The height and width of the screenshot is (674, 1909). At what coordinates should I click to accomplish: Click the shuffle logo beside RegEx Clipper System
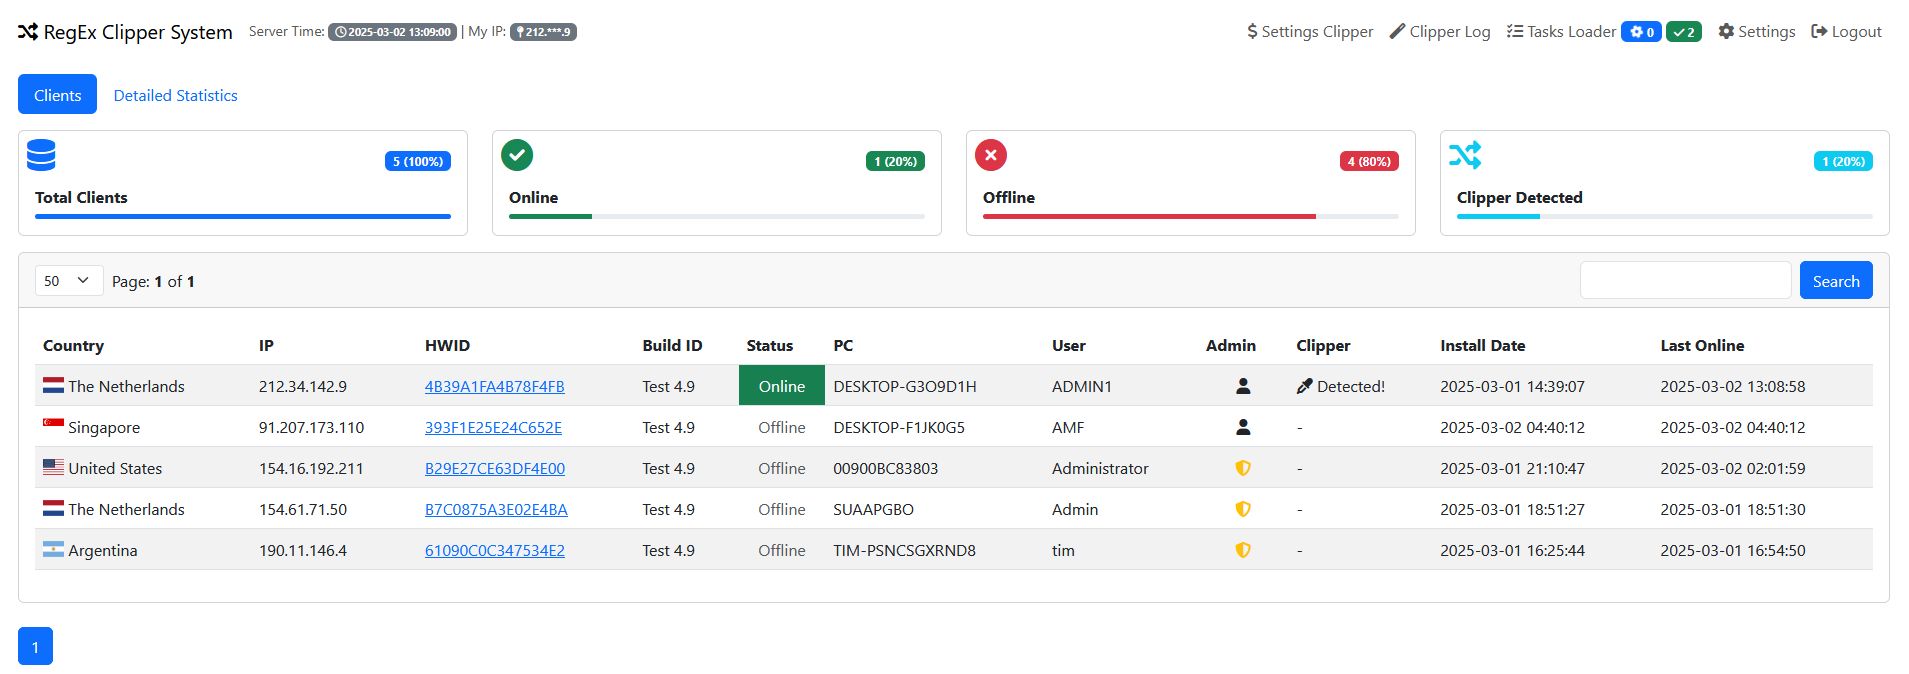[28, 32]
